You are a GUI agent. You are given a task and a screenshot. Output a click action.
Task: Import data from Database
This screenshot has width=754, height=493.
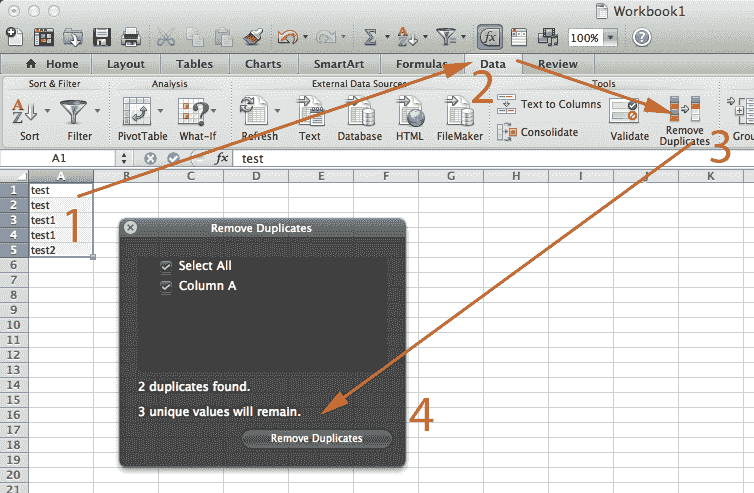(x=359, y=119)
